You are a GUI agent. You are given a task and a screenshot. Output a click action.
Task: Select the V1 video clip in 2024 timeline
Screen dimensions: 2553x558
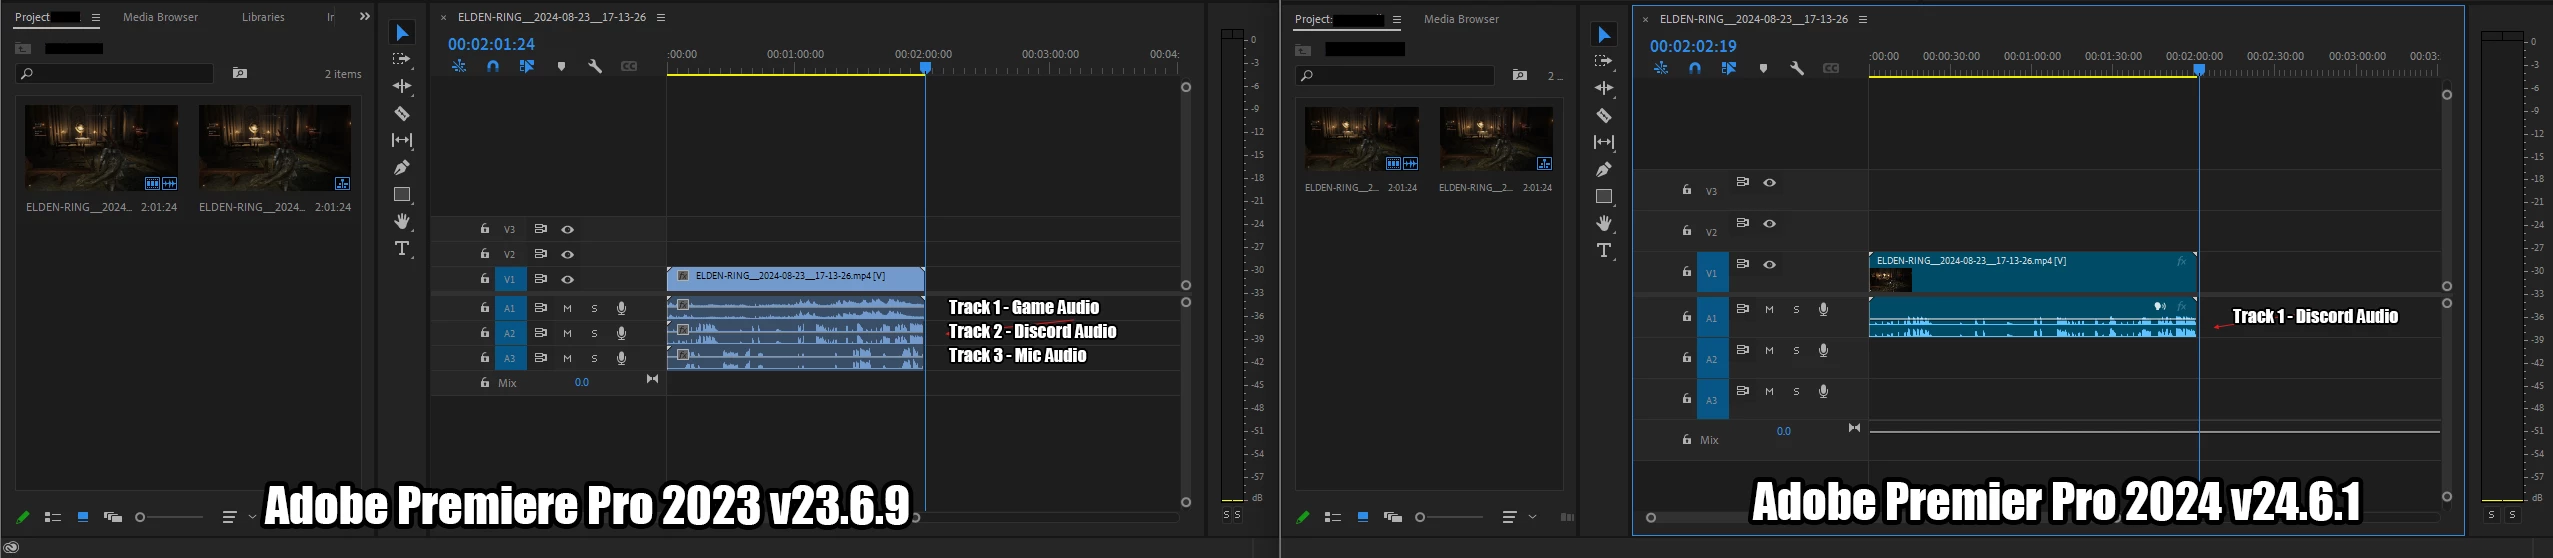2032,272
